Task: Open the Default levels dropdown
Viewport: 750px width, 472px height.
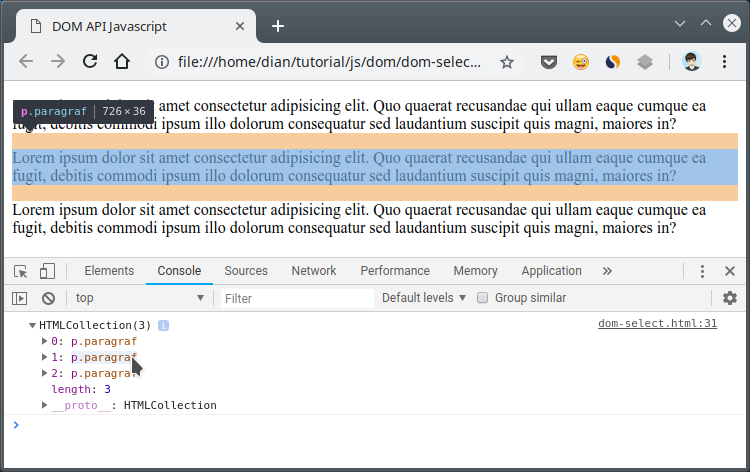Action: (x=424, y=298)
